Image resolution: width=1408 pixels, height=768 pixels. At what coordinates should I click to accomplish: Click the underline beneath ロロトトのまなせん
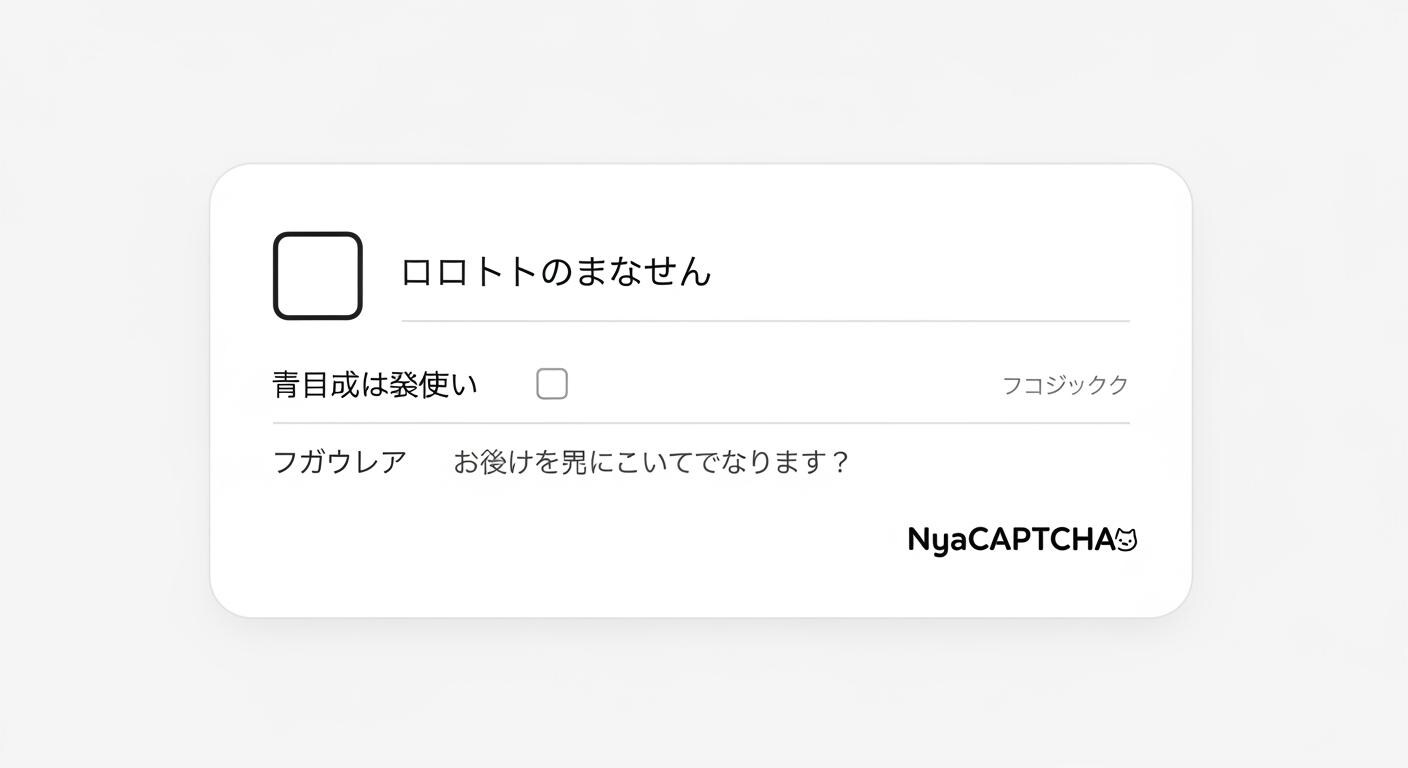tap(765, 321)
